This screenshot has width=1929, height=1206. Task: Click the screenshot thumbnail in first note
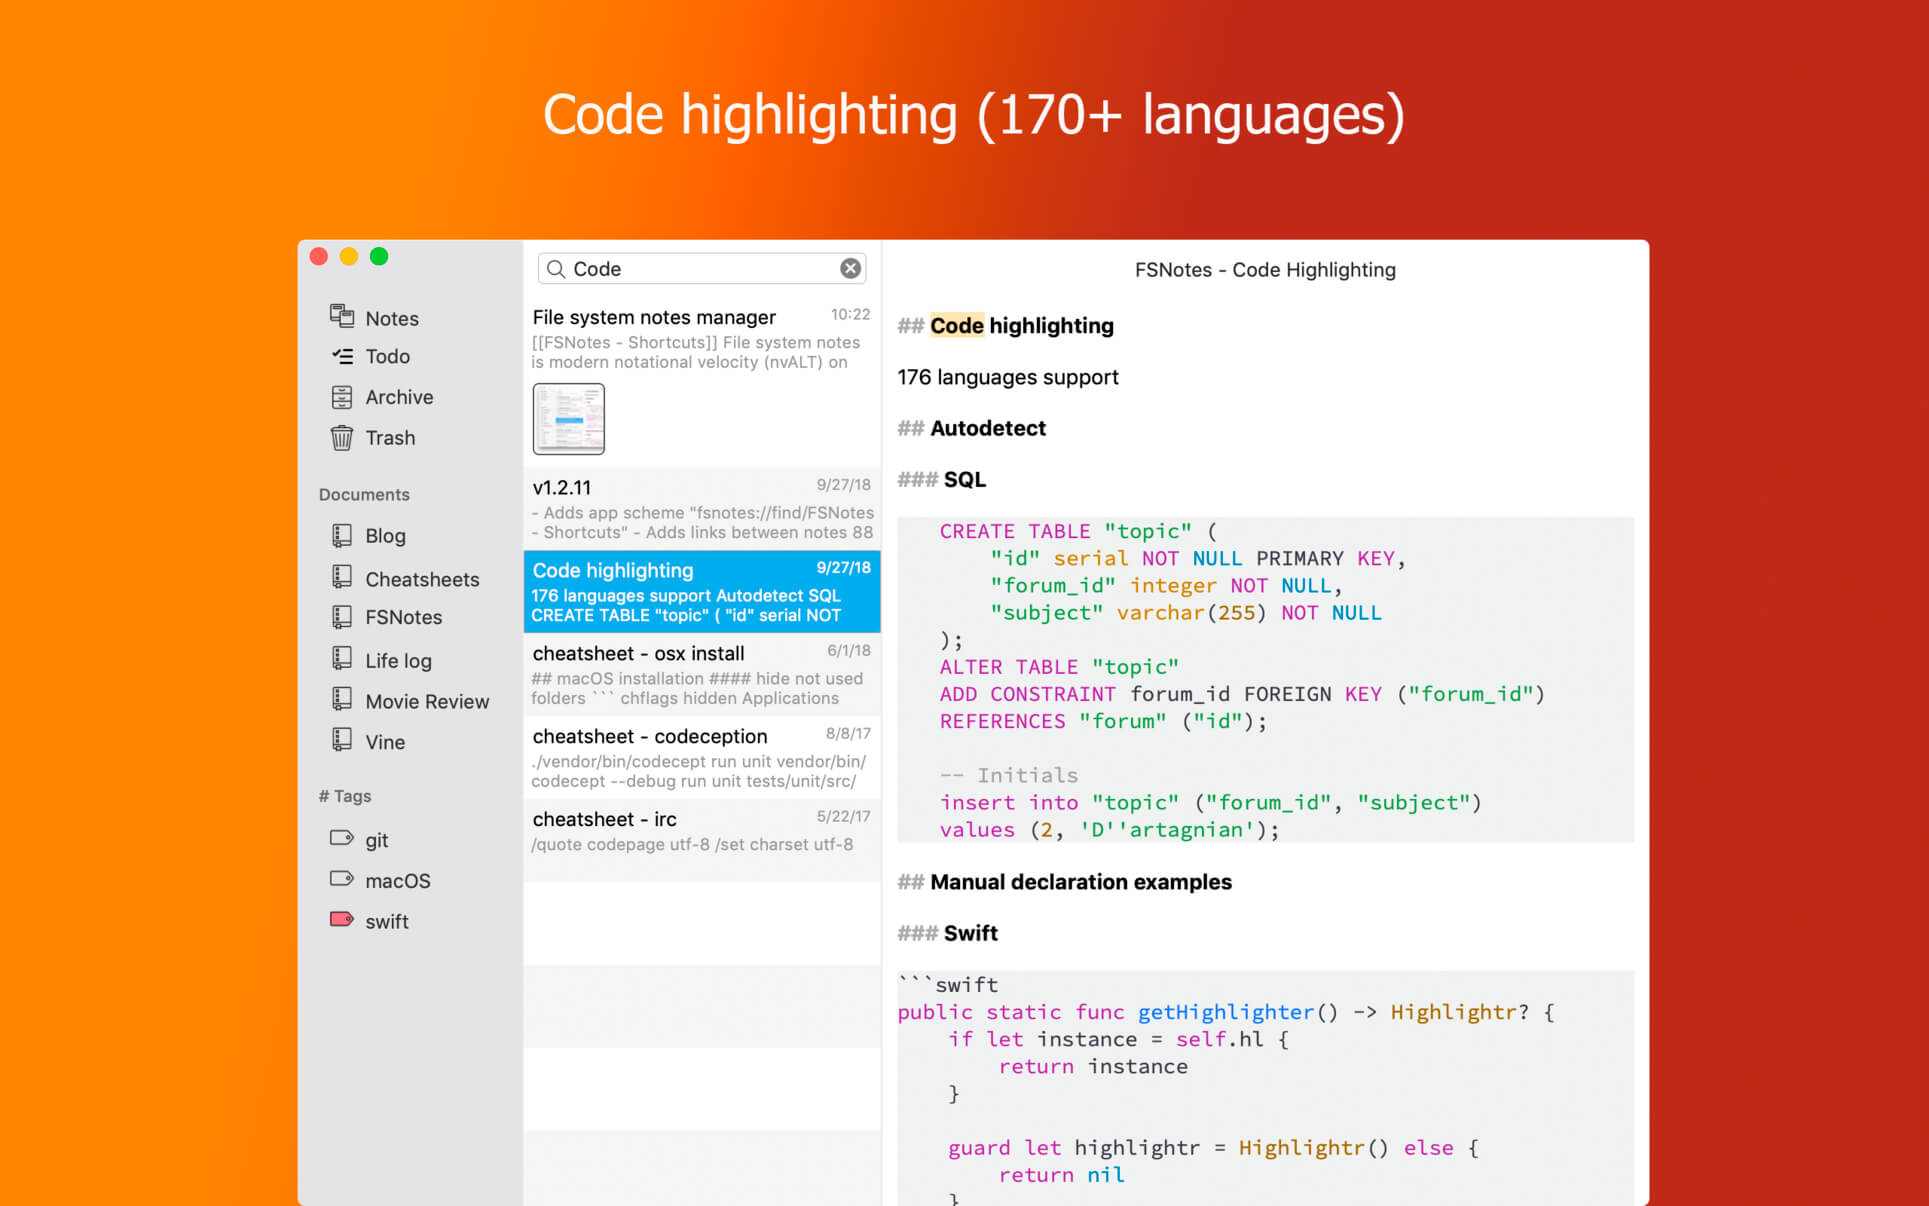click(568, 418)
